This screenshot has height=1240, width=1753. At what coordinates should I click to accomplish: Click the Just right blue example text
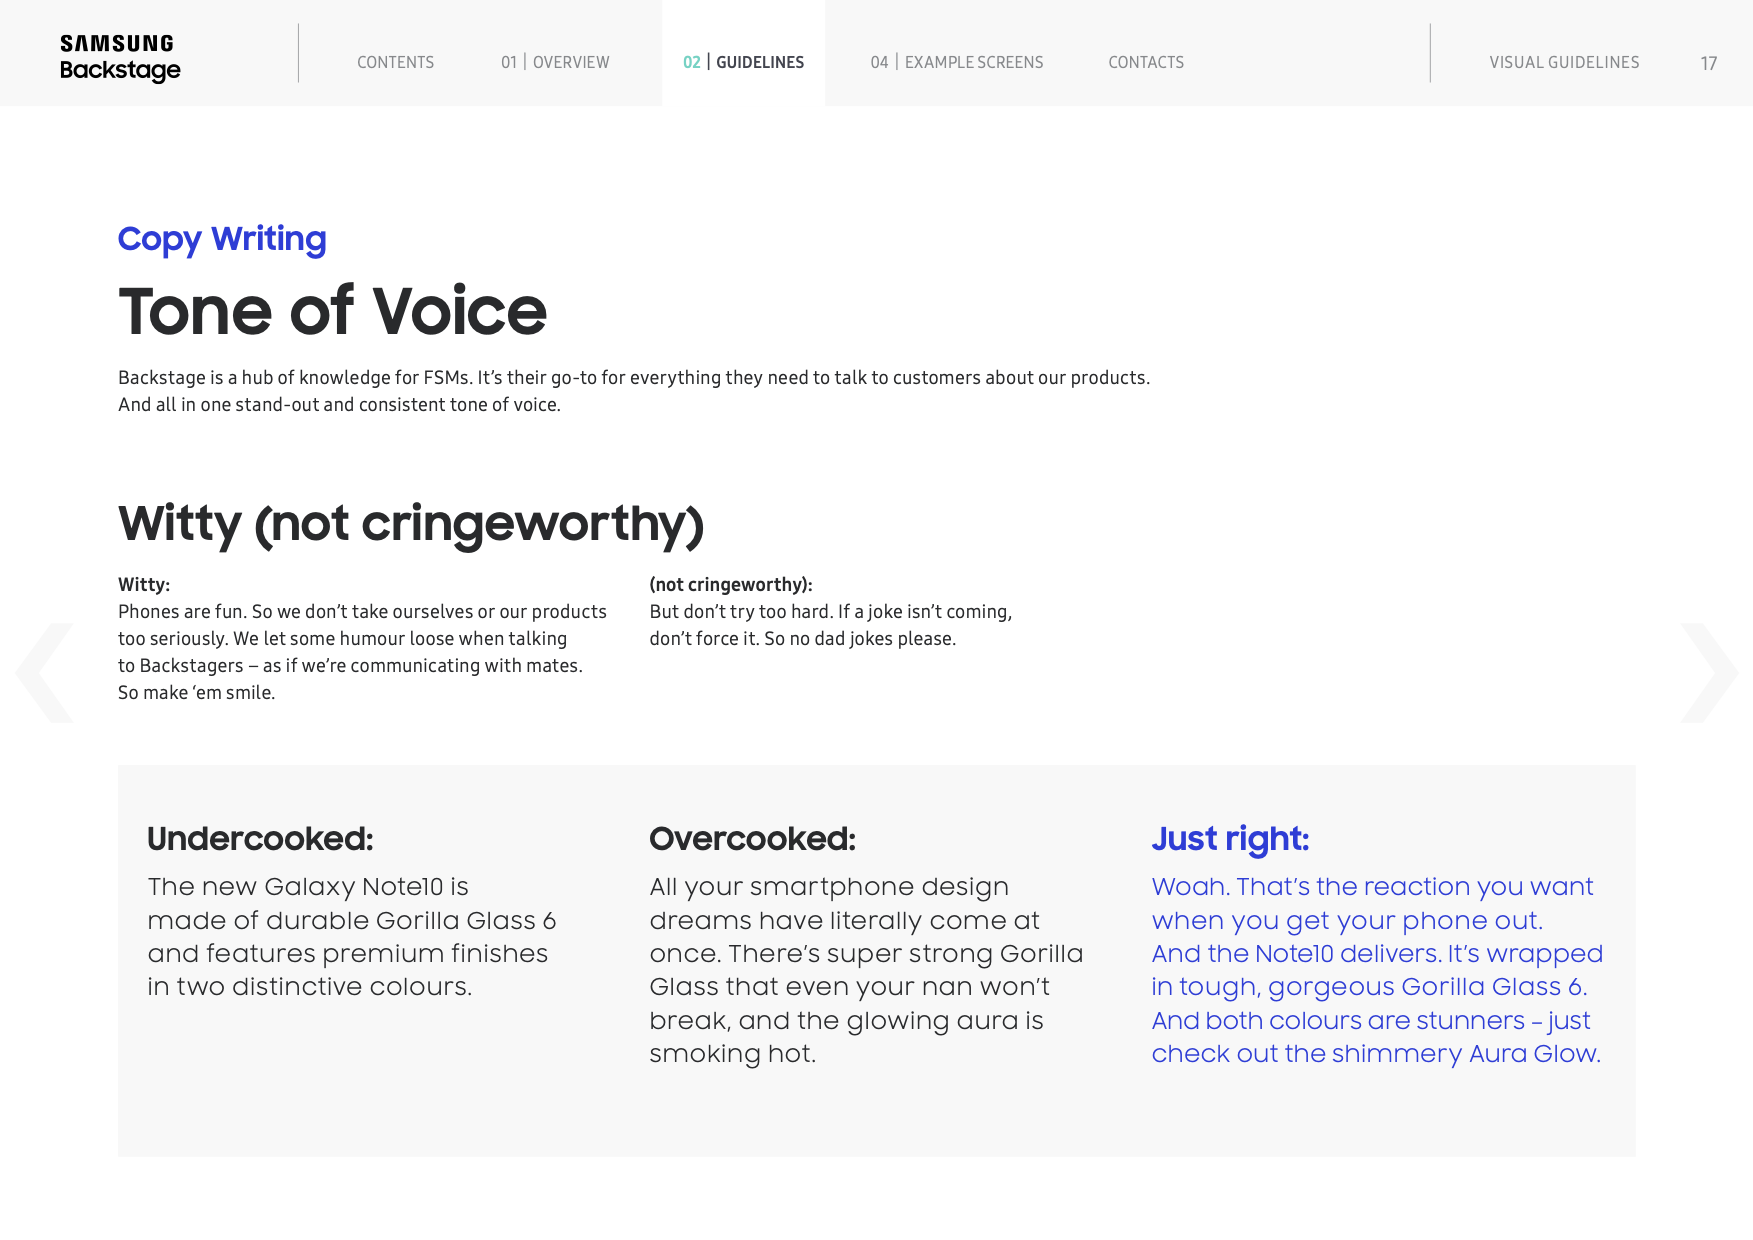(1377, 970)
